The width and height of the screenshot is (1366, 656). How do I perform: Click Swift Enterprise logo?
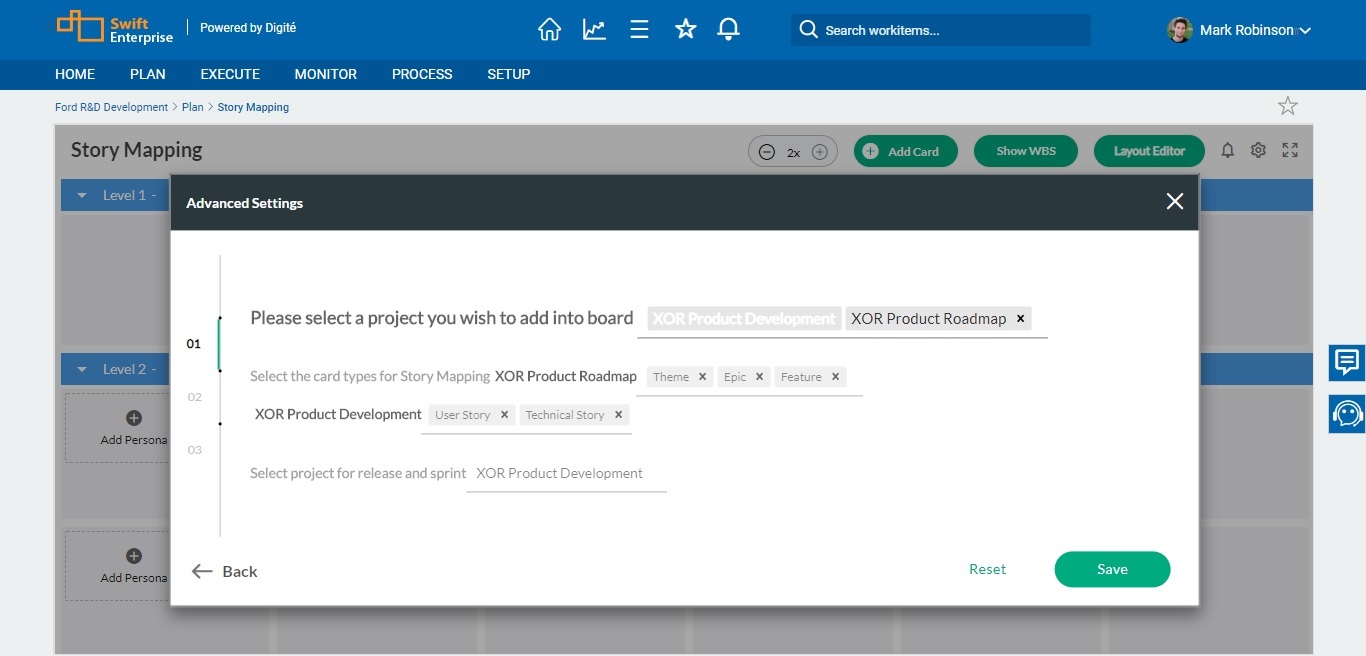pyautogui.click(x=114, y=27)
